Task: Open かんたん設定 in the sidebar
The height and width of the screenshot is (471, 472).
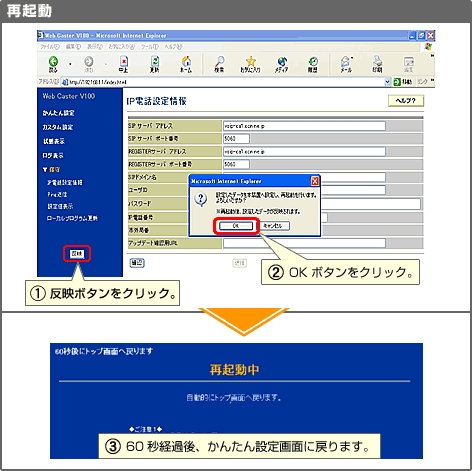Action: point(58,113)
